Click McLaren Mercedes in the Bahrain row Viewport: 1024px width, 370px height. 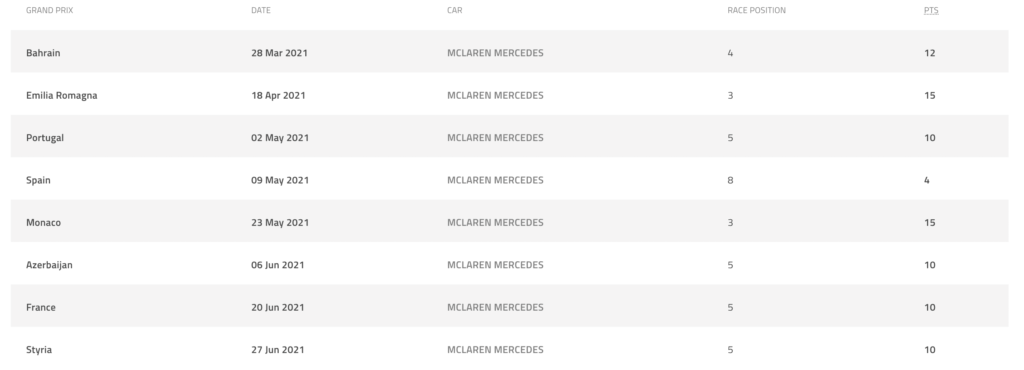click(x=495, y=53)
